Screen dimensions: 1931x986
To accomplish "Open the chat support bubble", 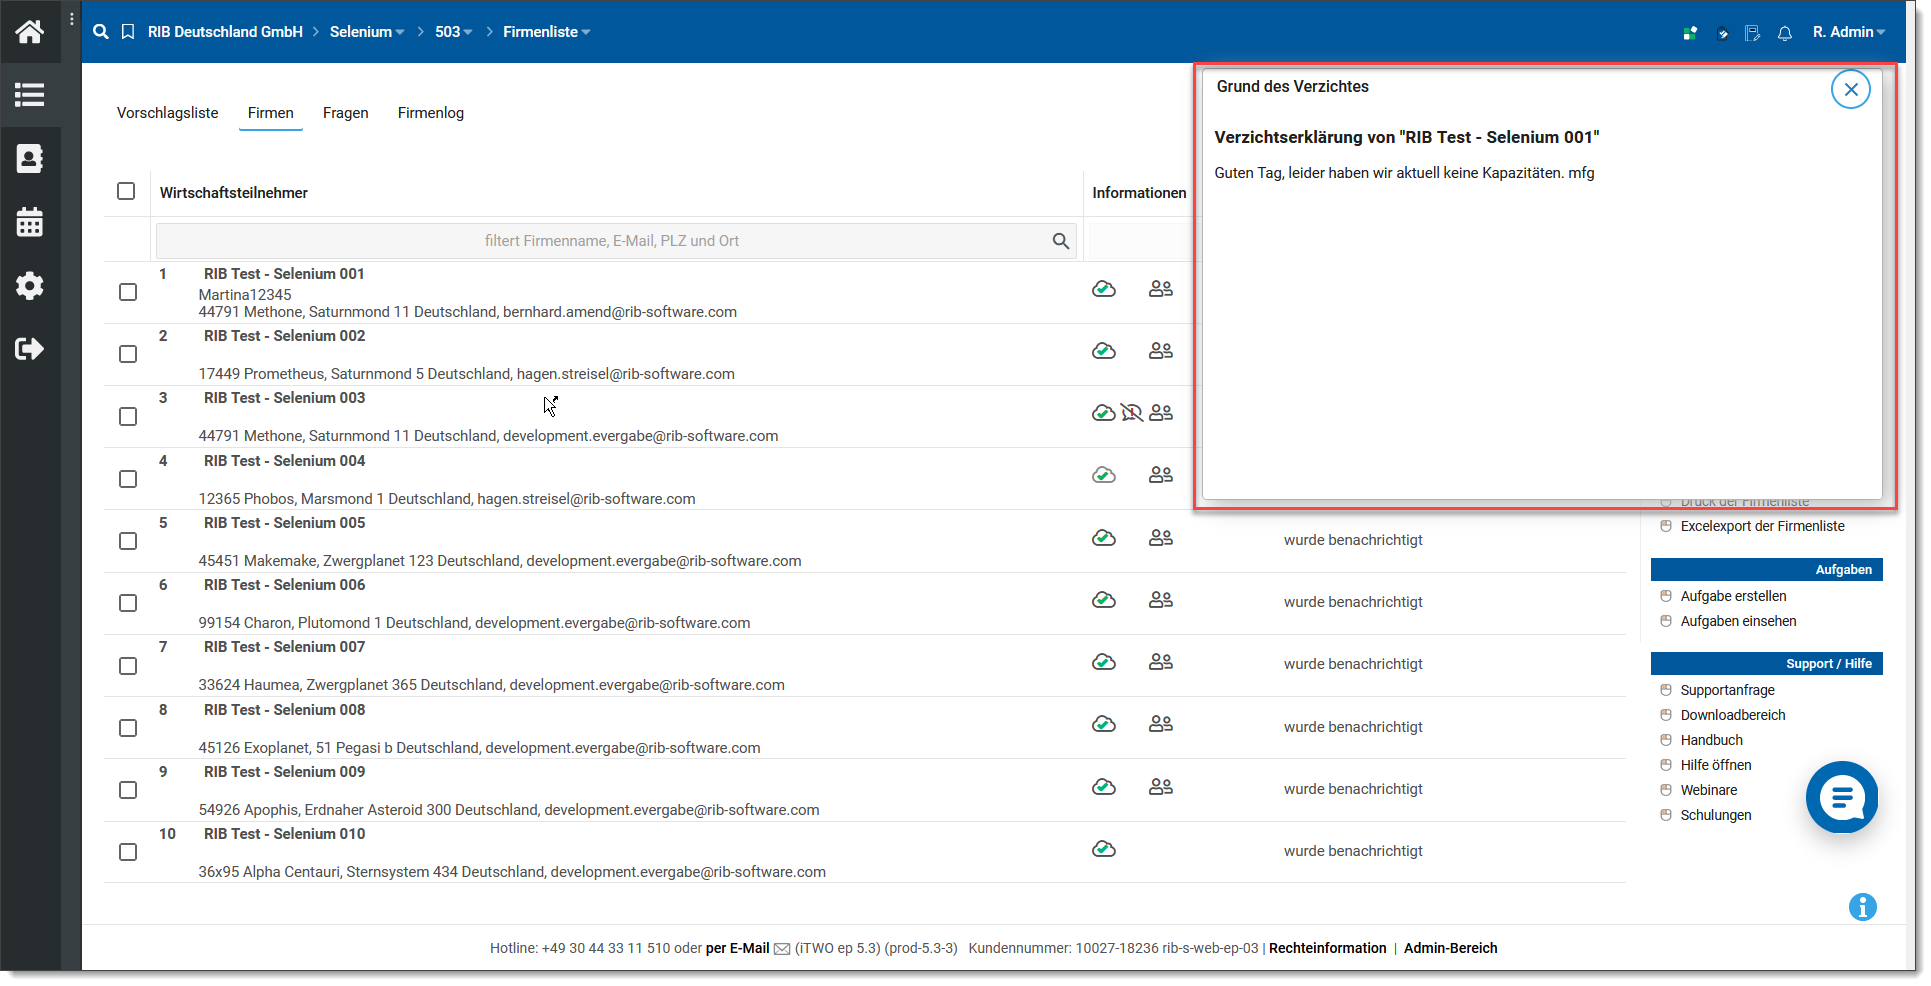I will (1842, 797).
